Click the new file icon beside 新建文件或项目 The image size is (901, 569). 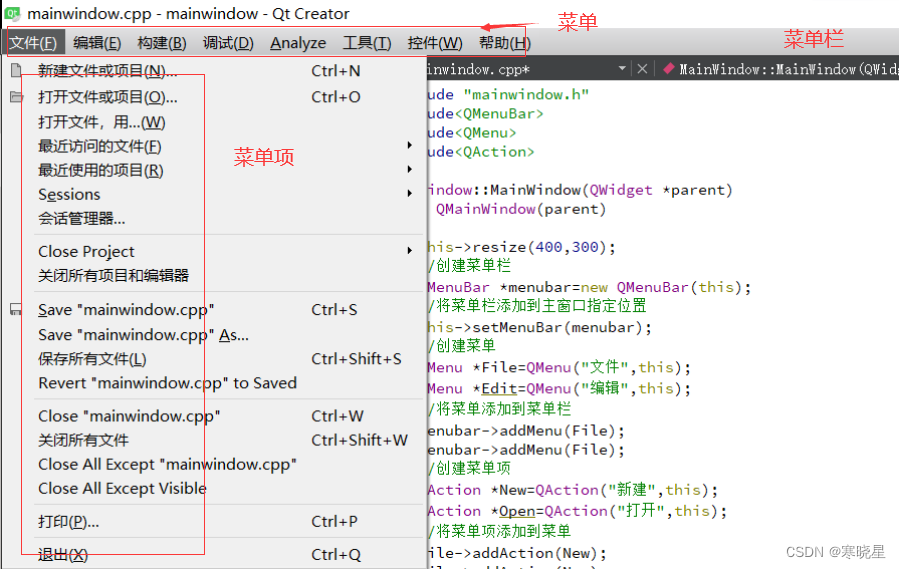tap(16, 71)
